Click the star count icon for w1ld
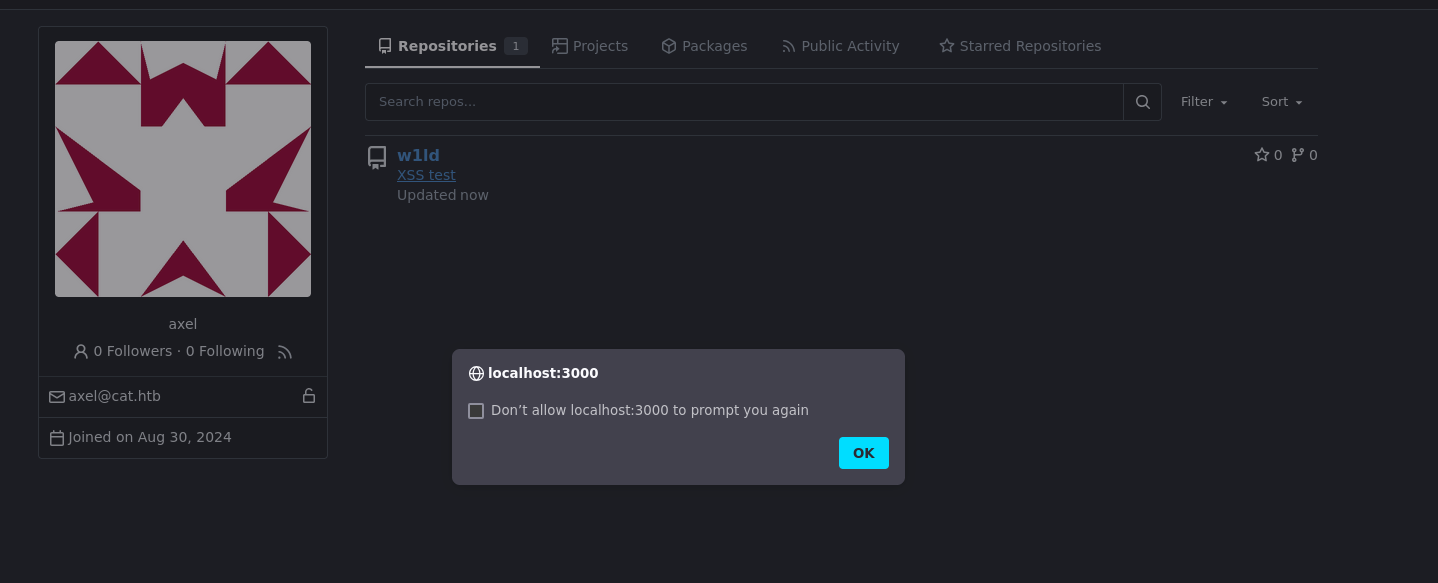The width and height of the screenshot is (1438, 583). tap(1262, 155)
